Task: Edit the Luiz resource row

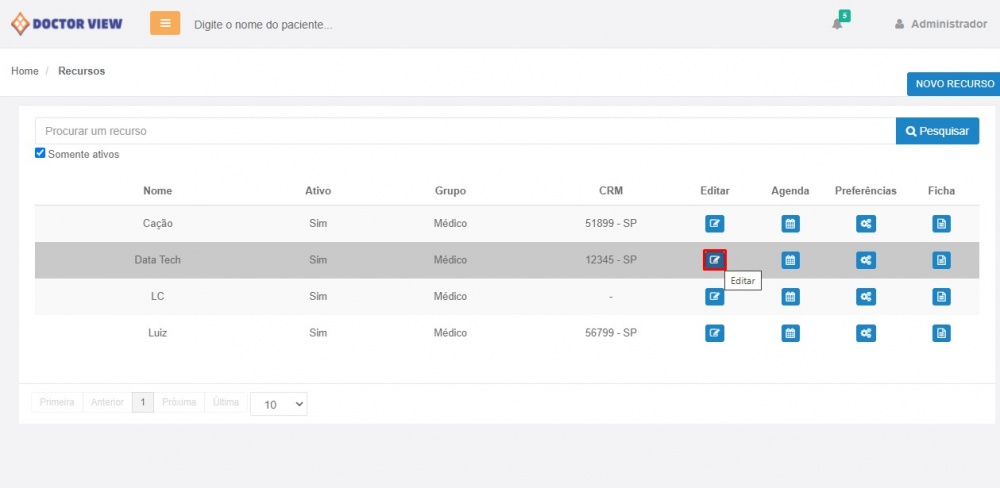Action: coord(714,333)
